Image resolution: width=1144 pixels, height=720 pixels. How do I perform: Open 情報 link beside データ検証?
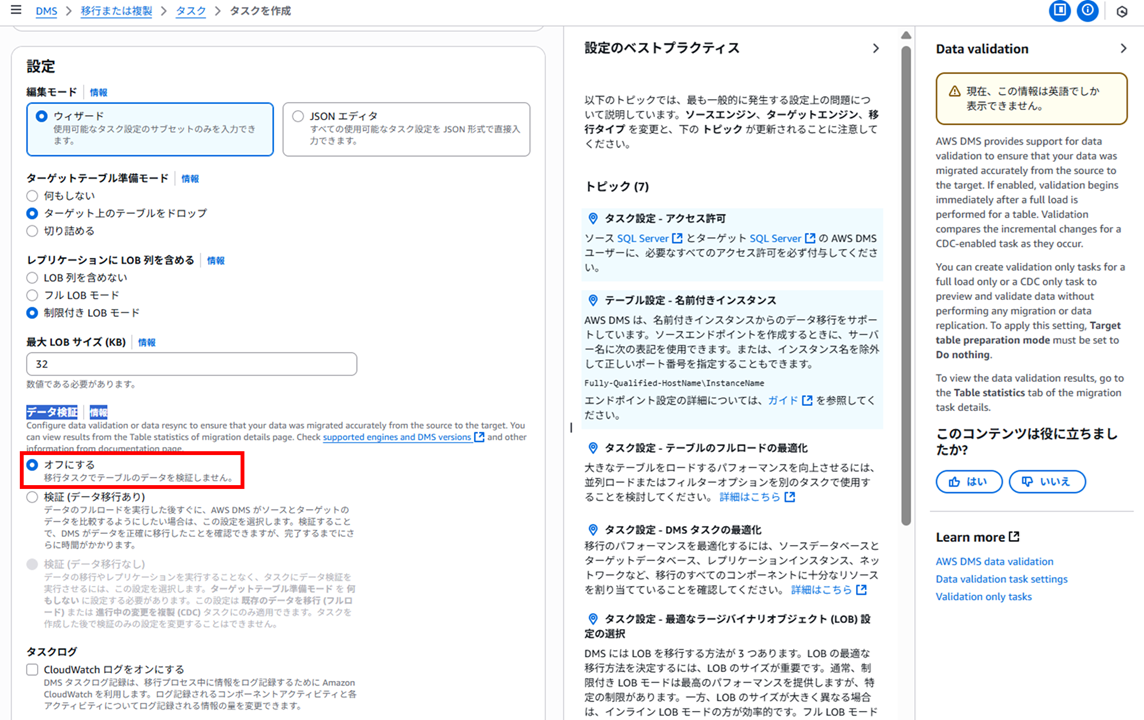click(x=98, y=412)
